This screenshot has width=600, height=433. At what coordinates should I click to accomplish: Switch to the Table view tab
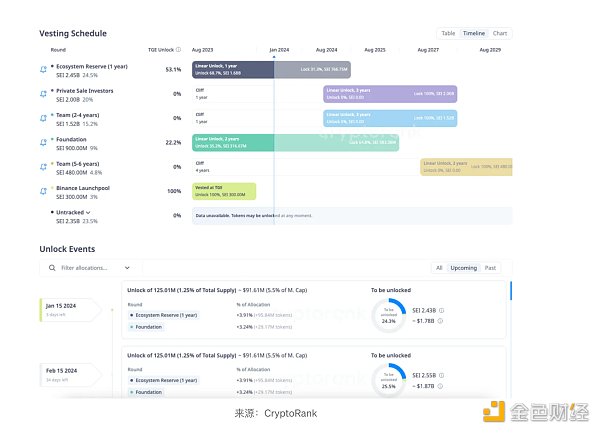448,33
